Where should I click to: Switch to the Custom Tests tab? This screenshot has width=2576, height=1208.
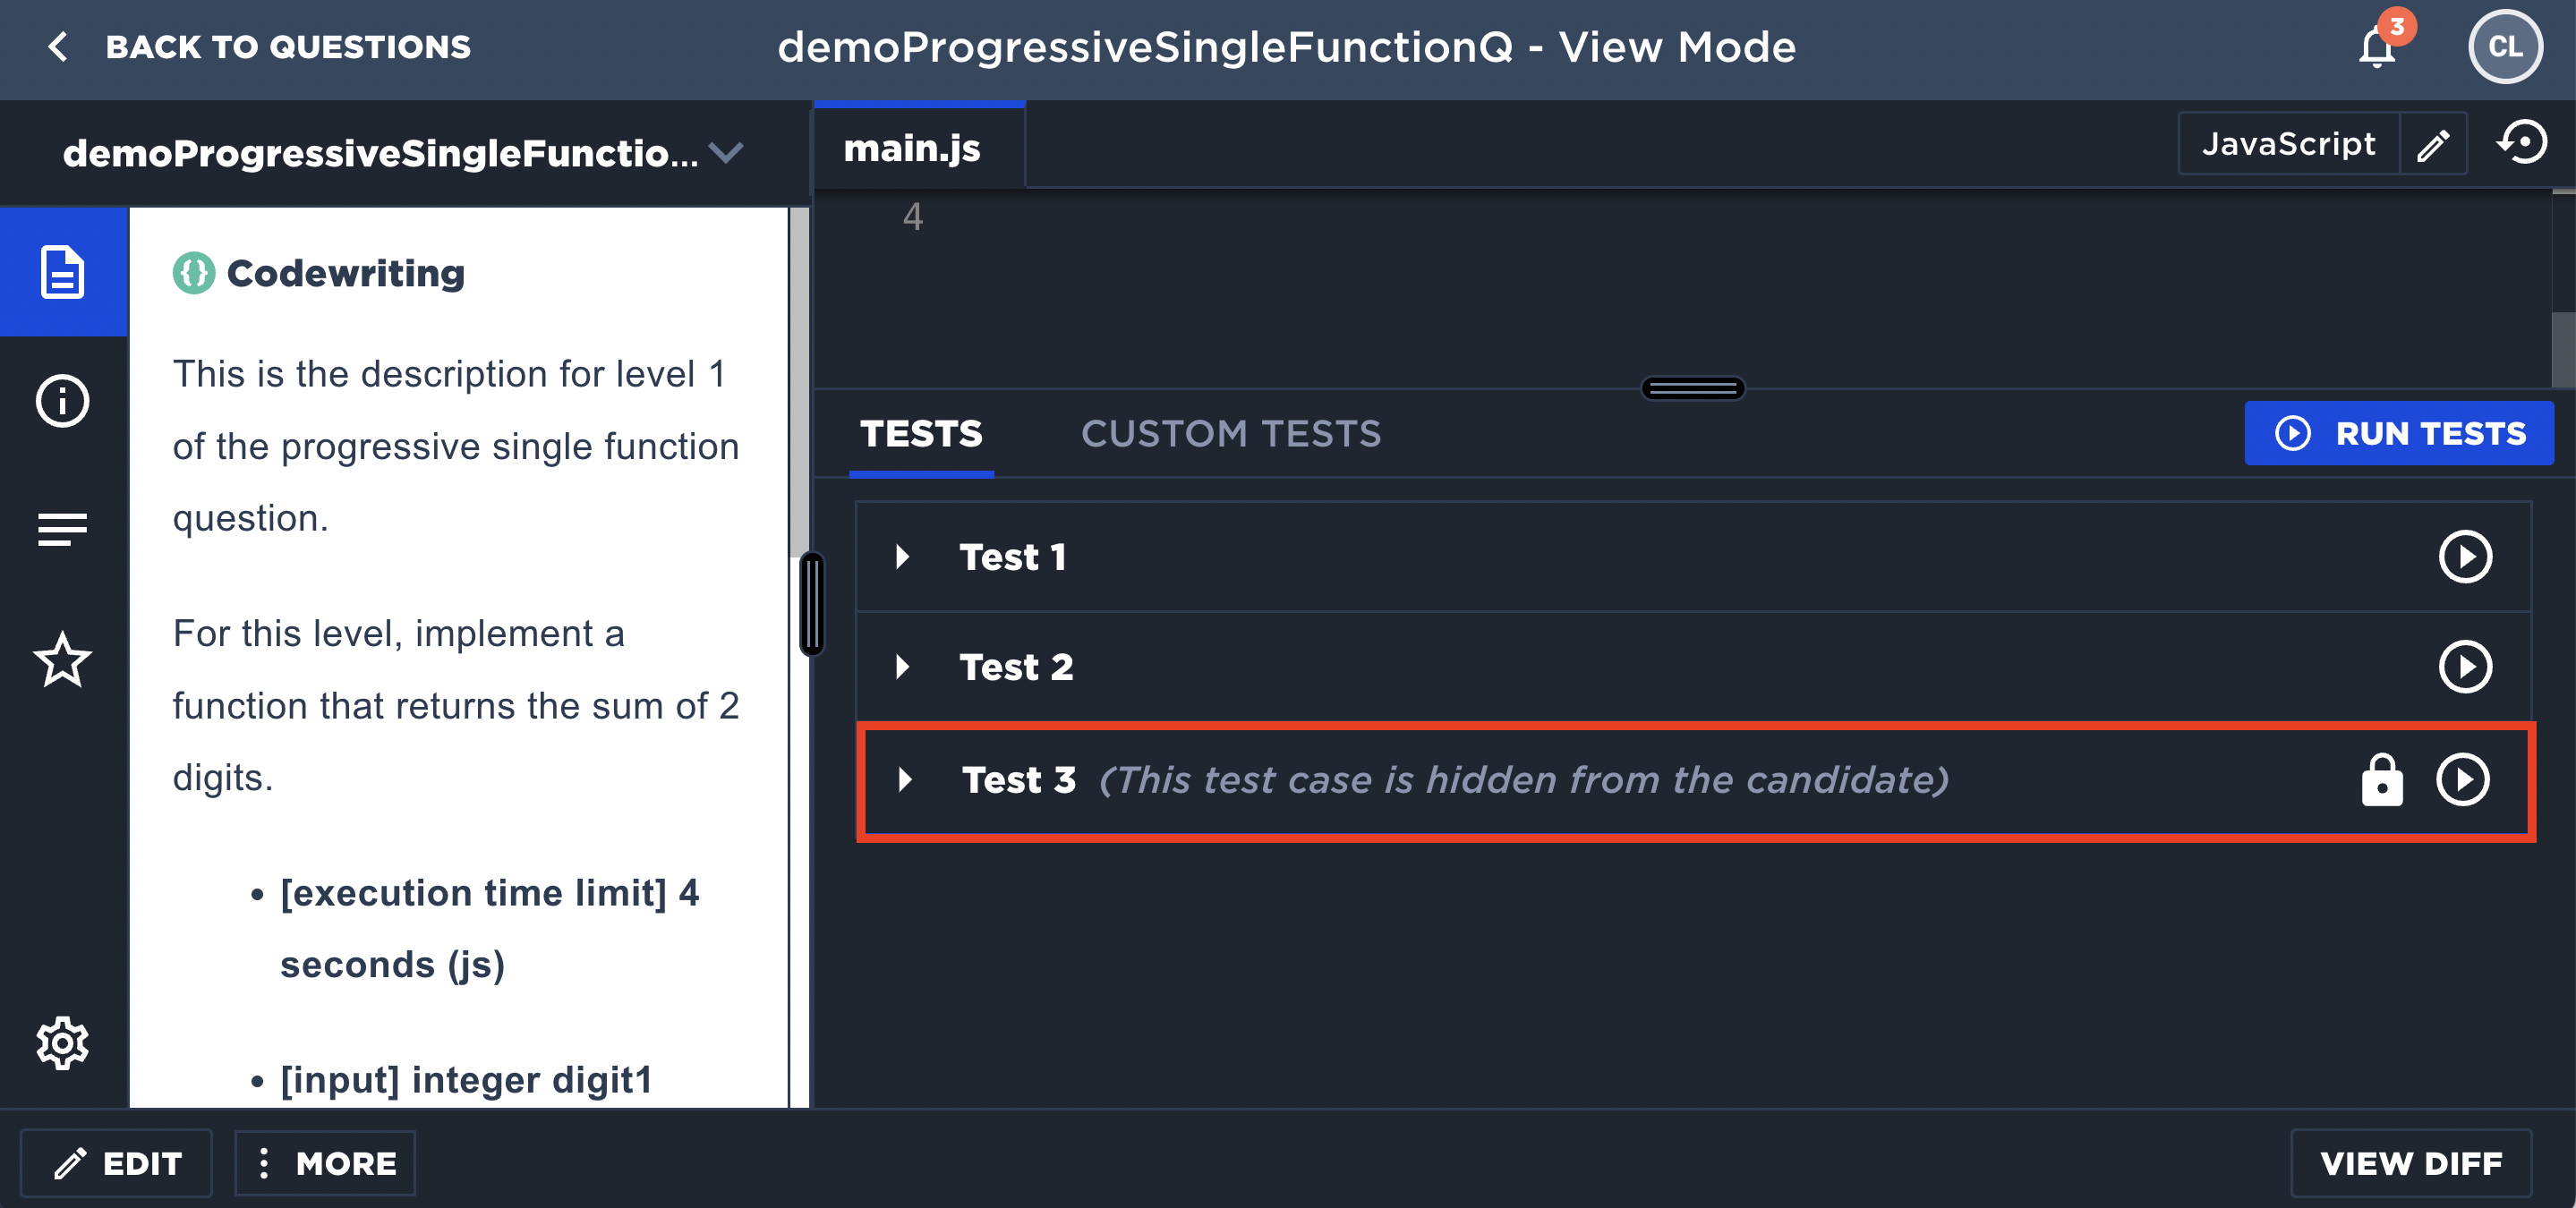1231,434
